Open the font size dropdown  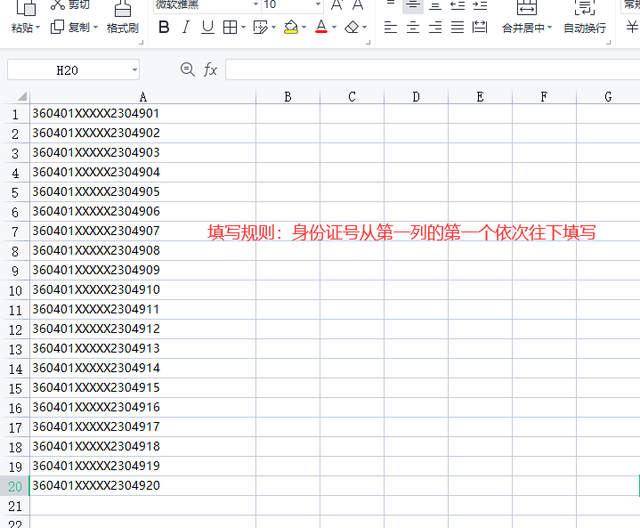318,5
